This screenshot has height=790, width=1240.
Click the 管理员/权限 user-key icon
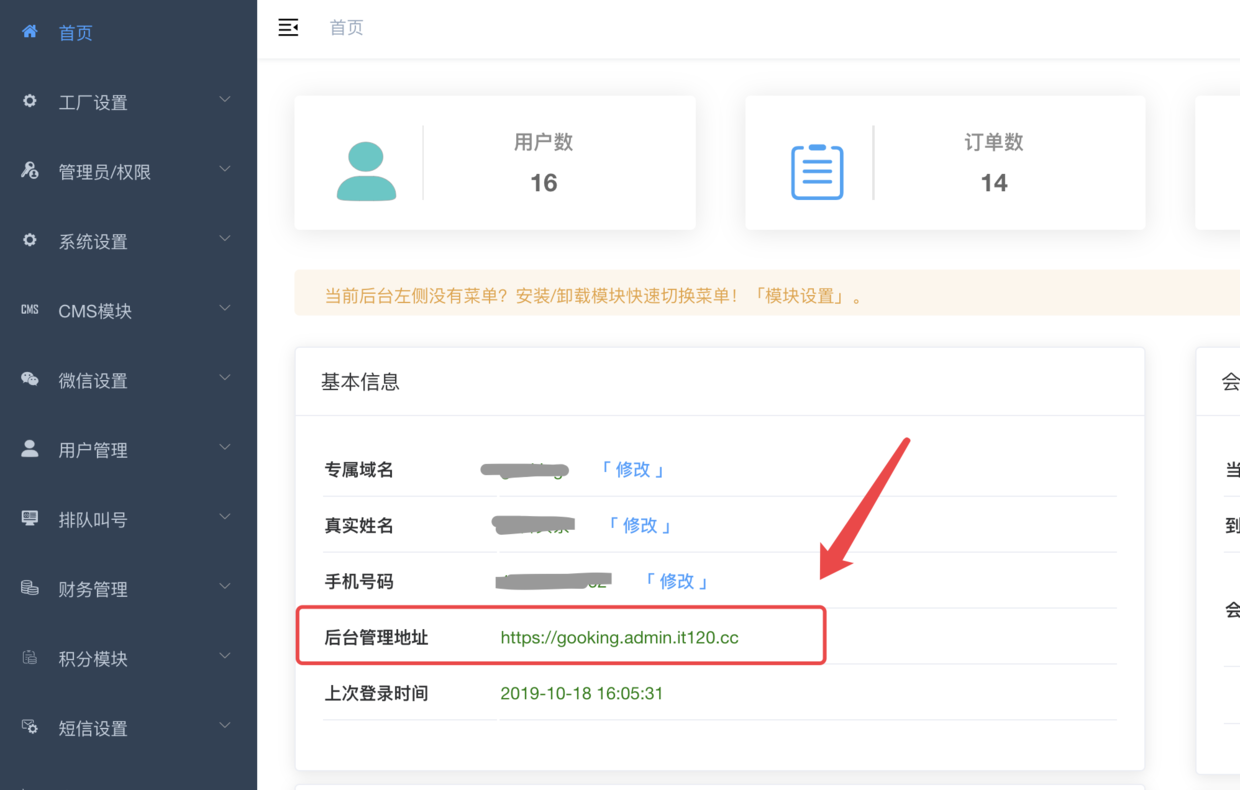coord(30,170)
